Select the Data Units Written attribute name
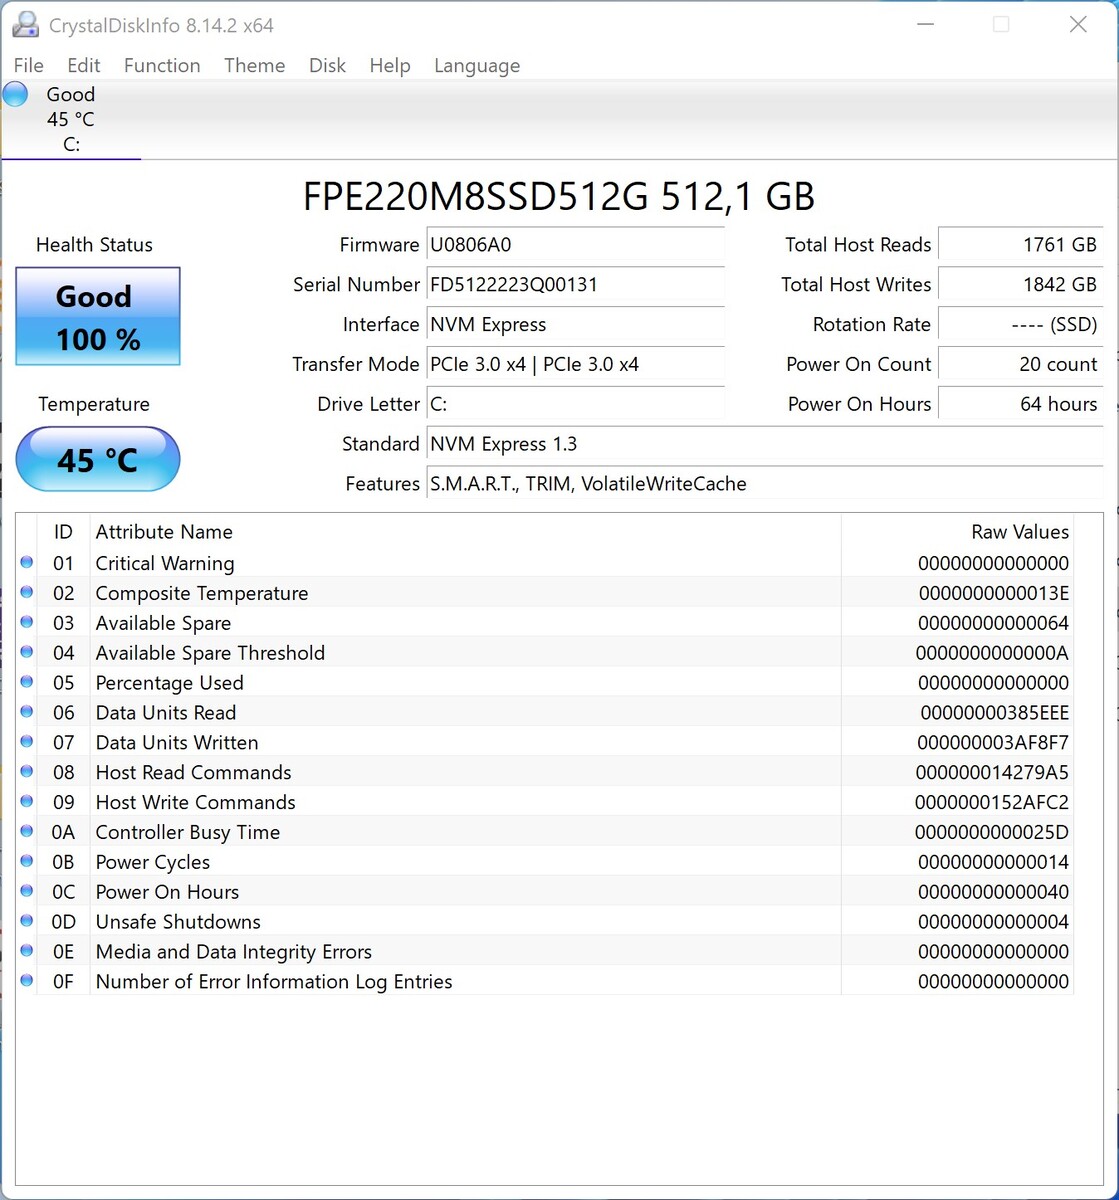 [177, 743]
